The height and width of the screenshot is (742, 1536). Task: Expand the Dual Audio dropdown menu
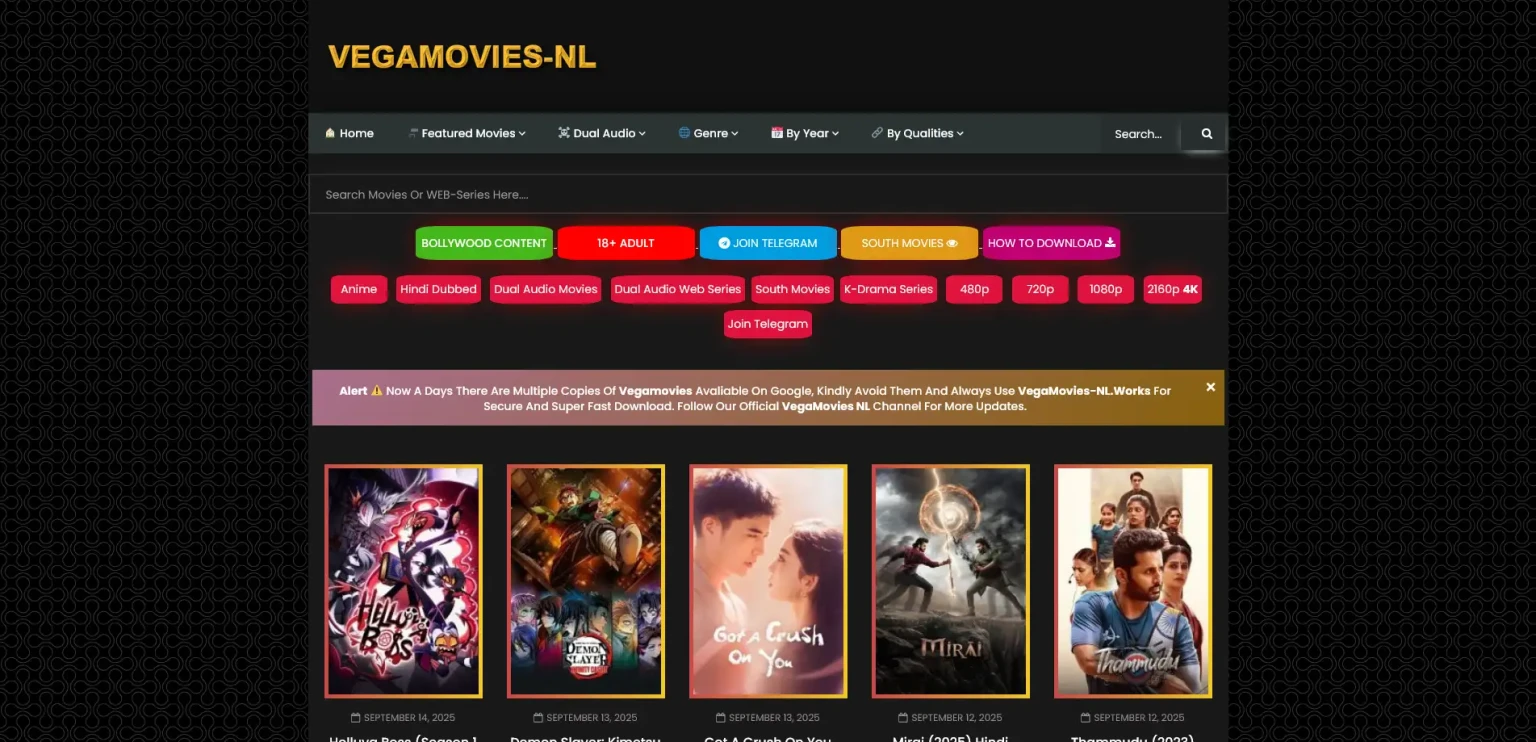point(602,133)
